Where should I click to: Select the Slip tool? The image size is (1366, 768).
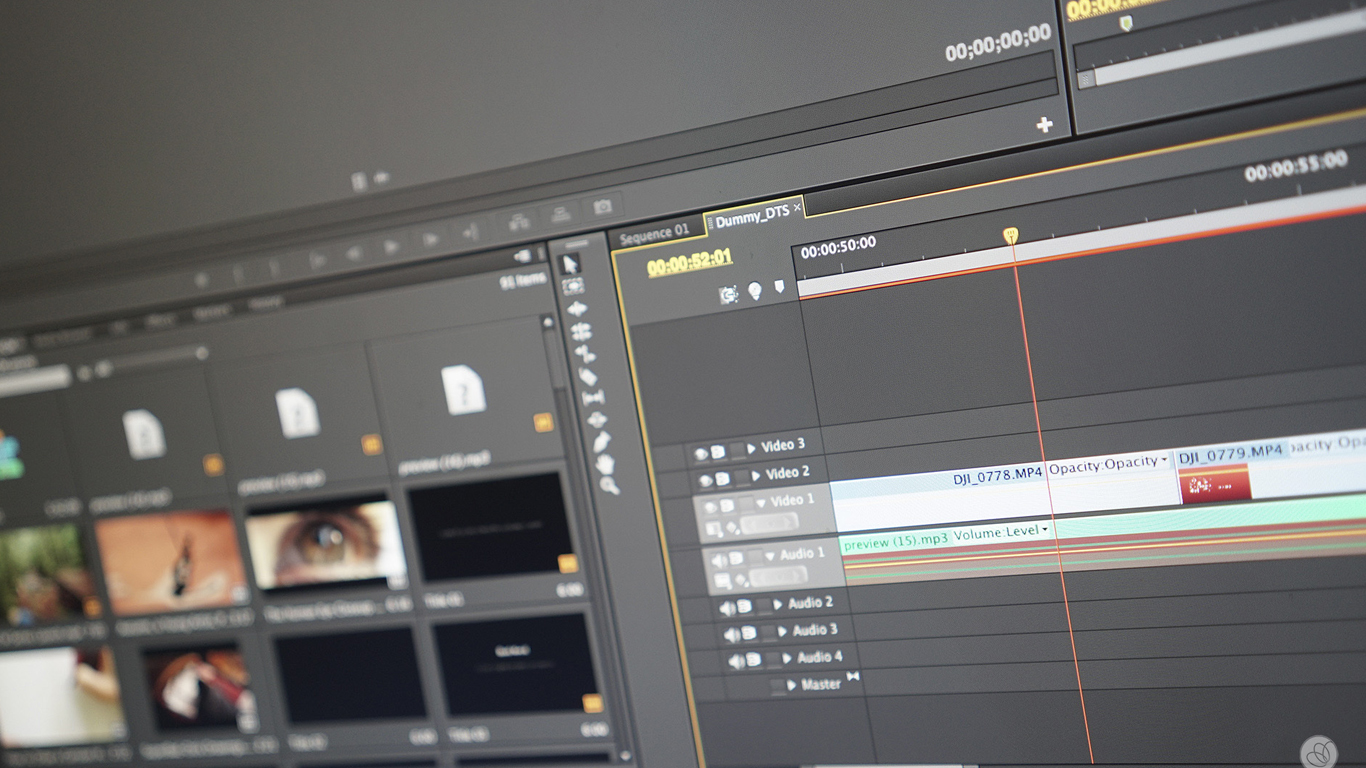pos(593,398)
